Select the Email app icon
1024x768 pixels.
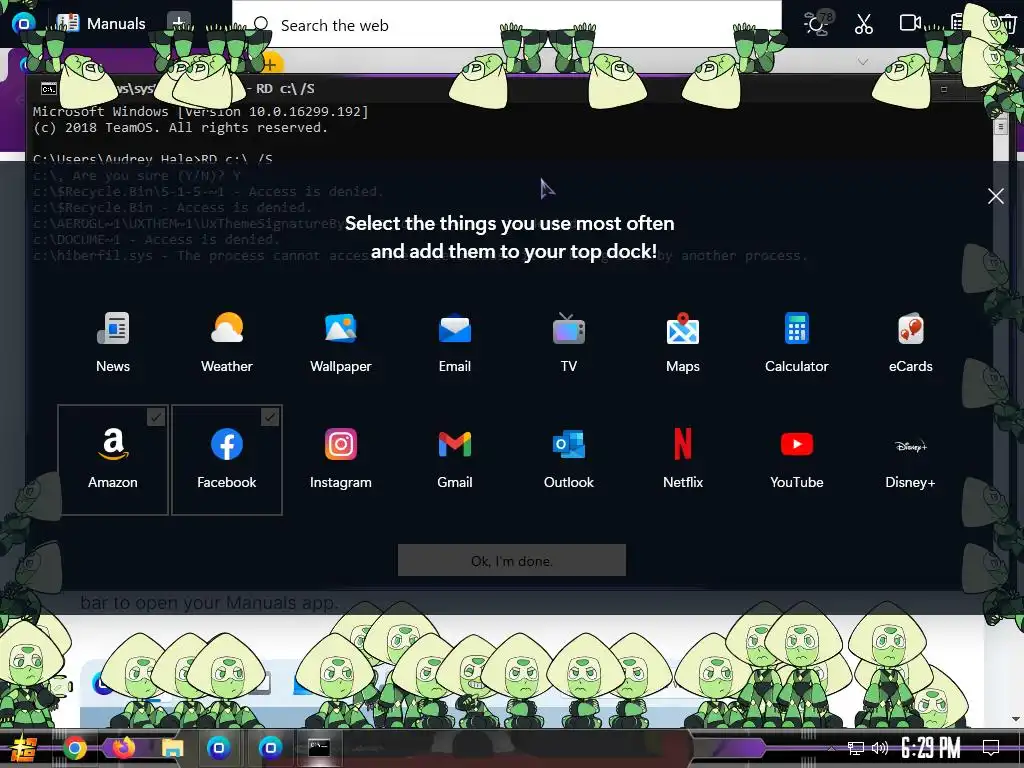coord(455,328)
